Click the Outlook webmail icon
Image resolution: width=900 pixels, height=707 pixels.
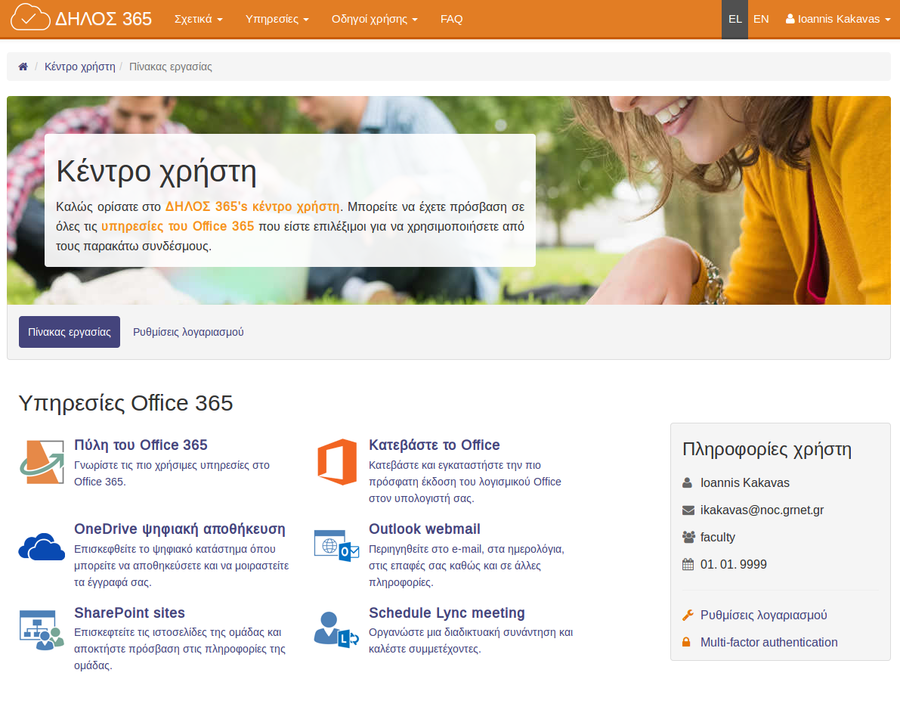point(336,545)
